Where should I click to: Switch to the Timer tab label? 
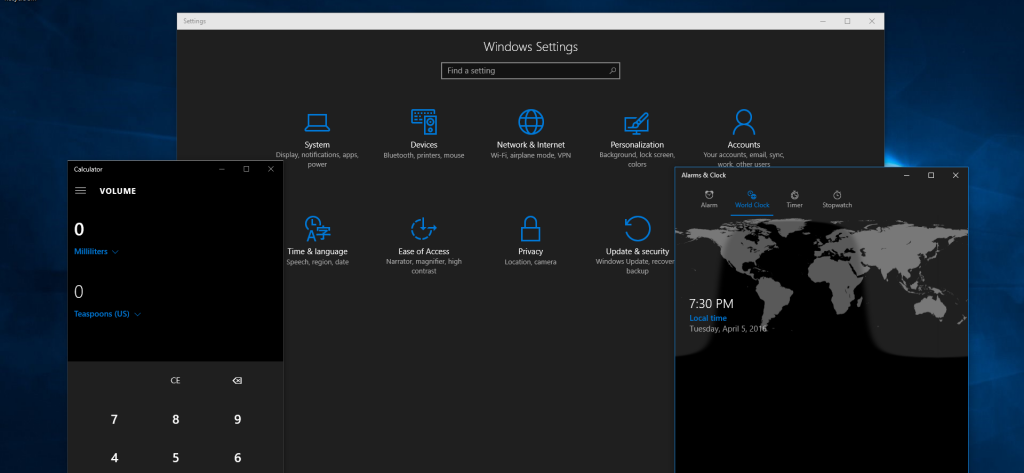pos(794,205)
